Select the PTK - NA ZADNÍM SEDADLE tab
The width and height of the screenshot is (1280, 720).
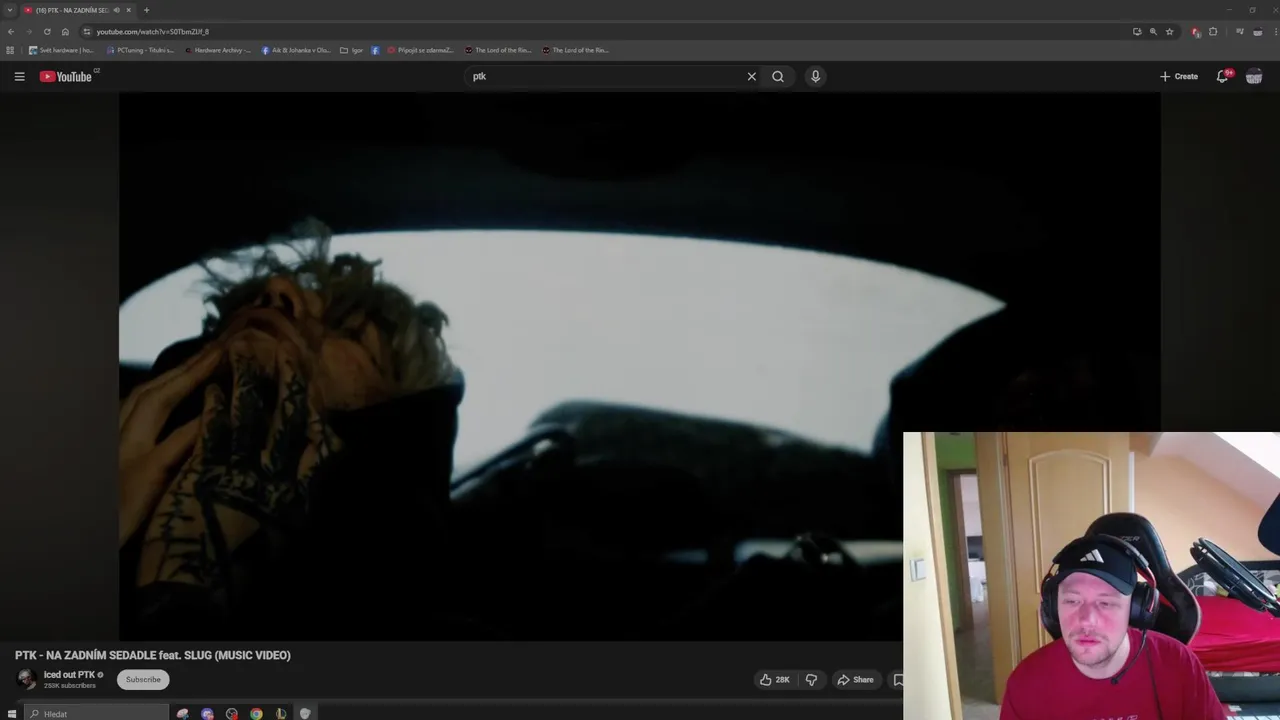coord(70,10)
